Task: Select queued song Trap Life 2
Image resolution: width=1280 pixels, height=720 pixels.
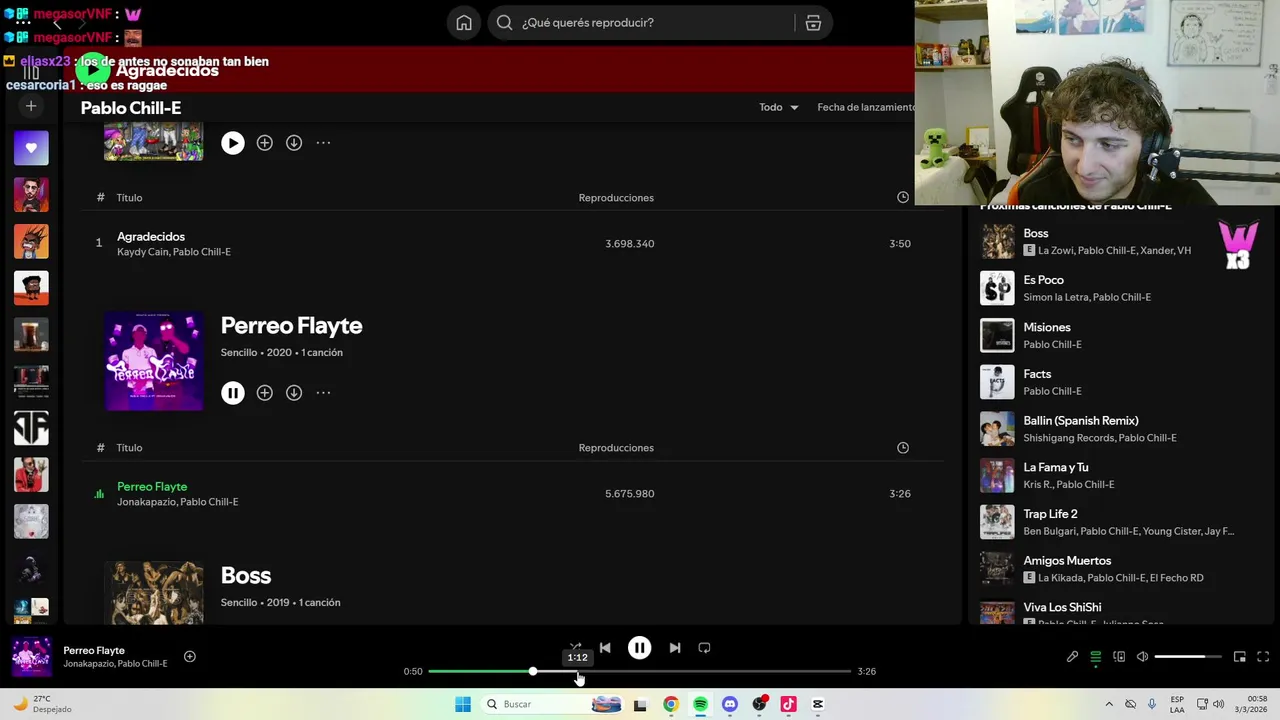Action: [1114, 522]
